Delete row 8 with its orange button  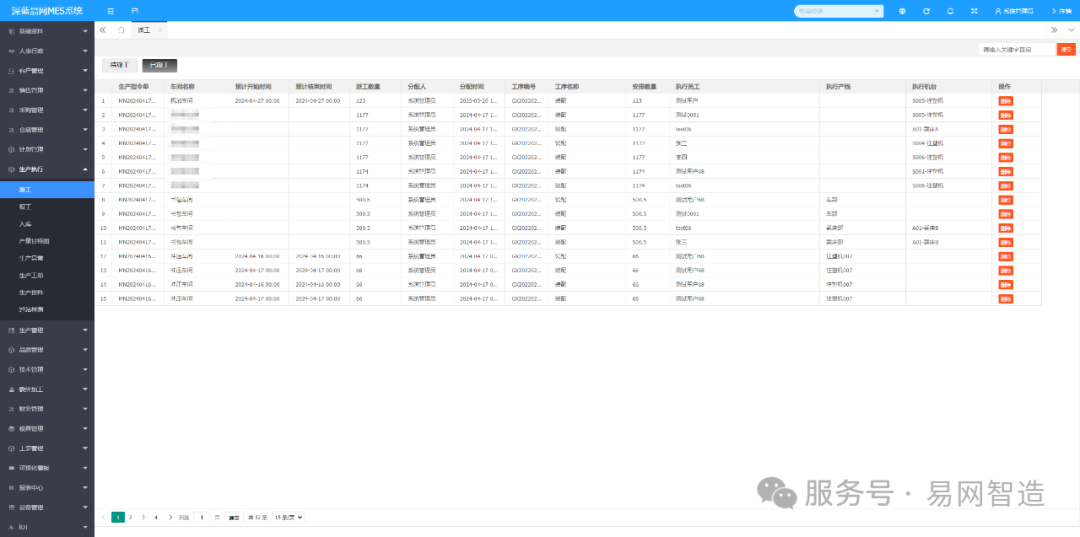pyautogui.click(x=1006, y=200)
